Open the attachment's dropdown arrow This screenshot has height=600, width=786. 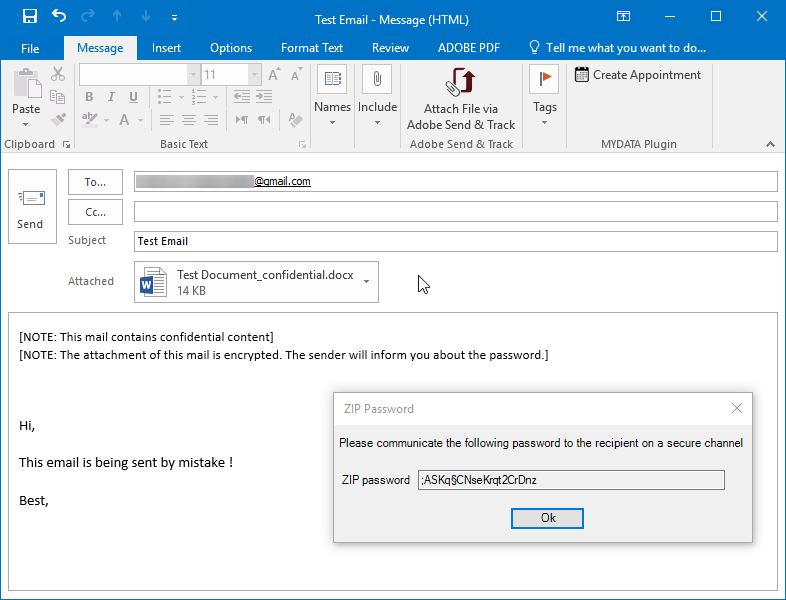point(366,282)
